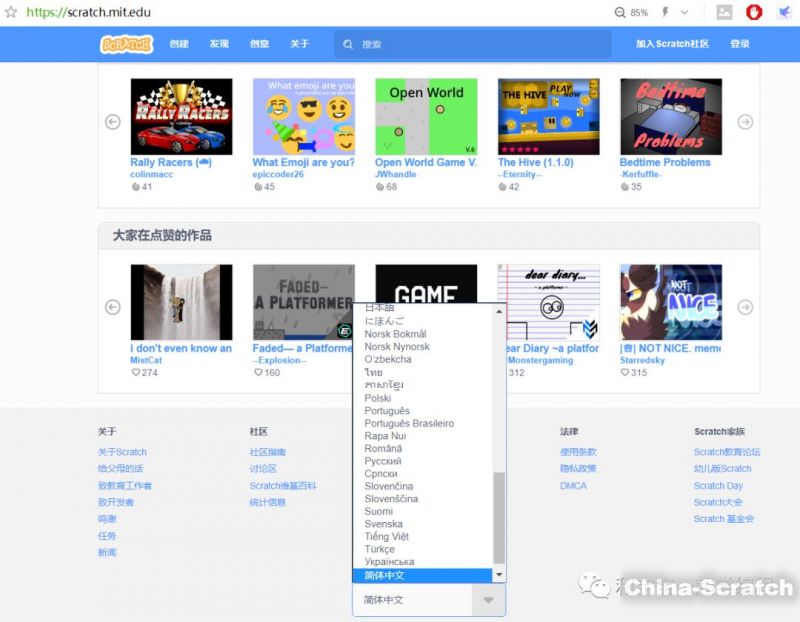Choose Tiếng Việt from the language list
Screen dimensions: 800x622
tap(386, 537)
